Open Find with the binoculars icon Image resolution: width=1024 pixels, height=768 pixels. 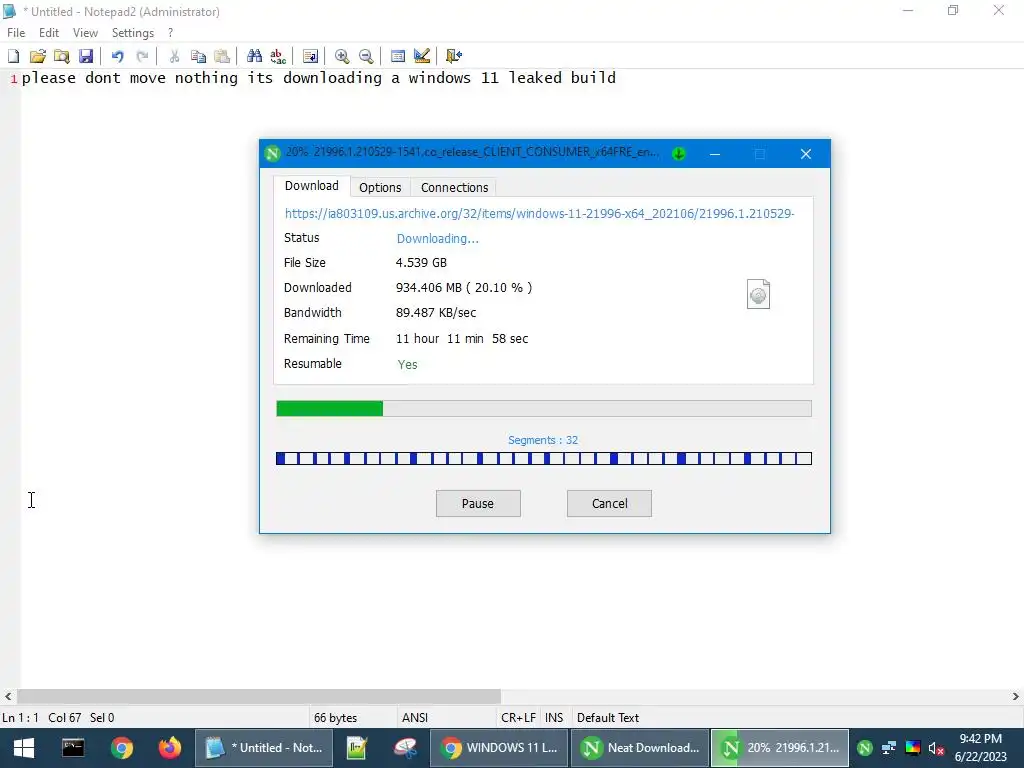pyautogui.click(x=254, y=56)
